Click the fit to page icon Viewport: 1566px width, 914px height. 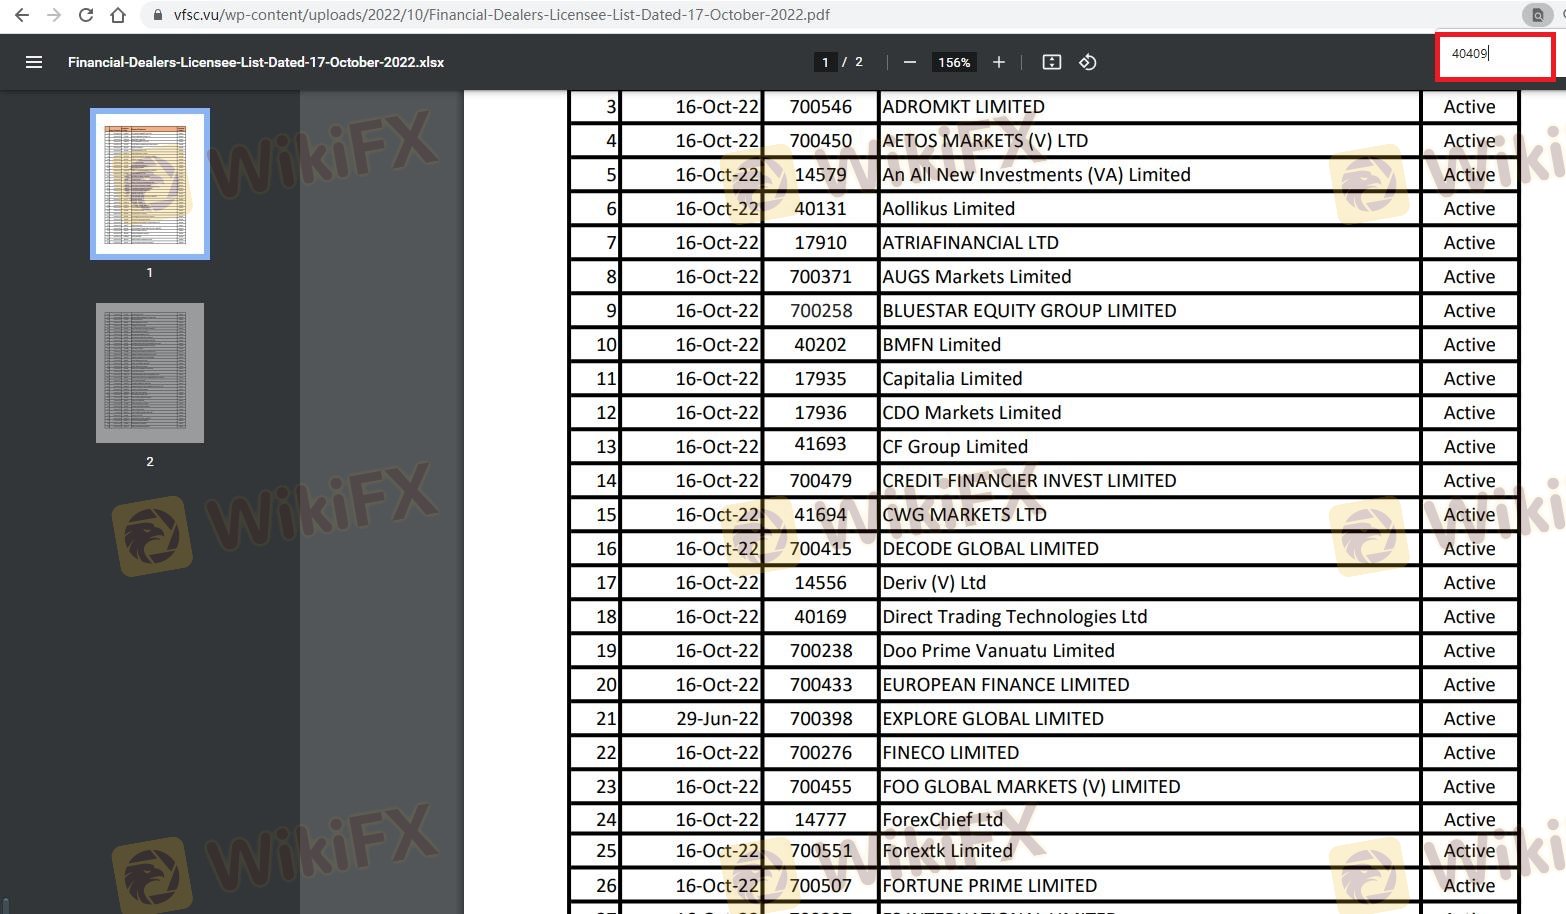tap(1051, 62)
